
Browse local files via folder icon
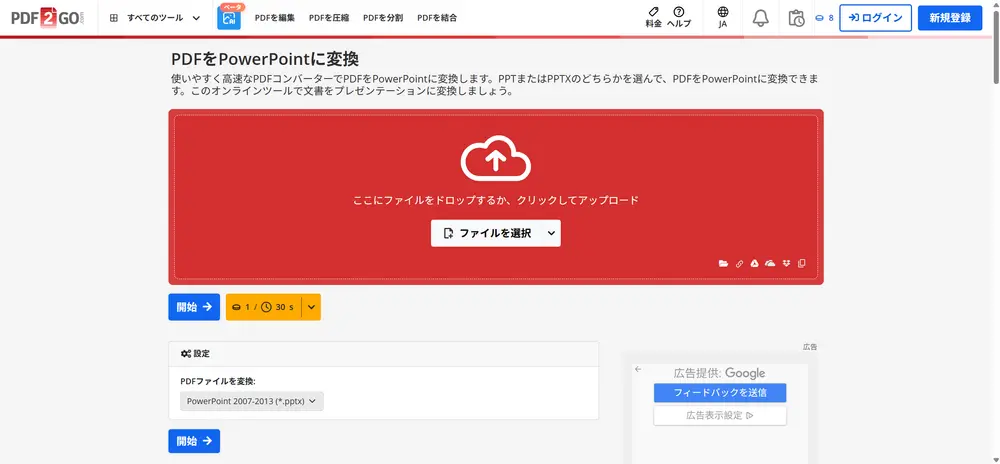tap(723, 263)
